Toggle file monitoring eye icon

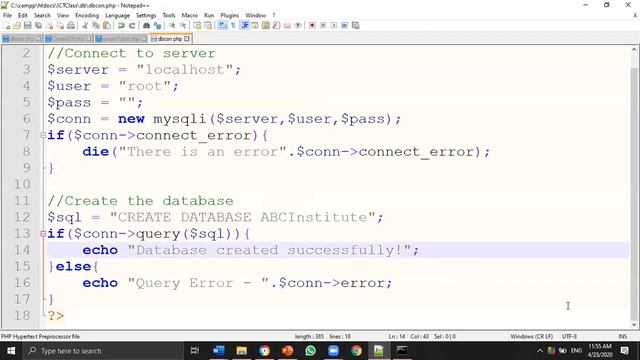(298, 25)
